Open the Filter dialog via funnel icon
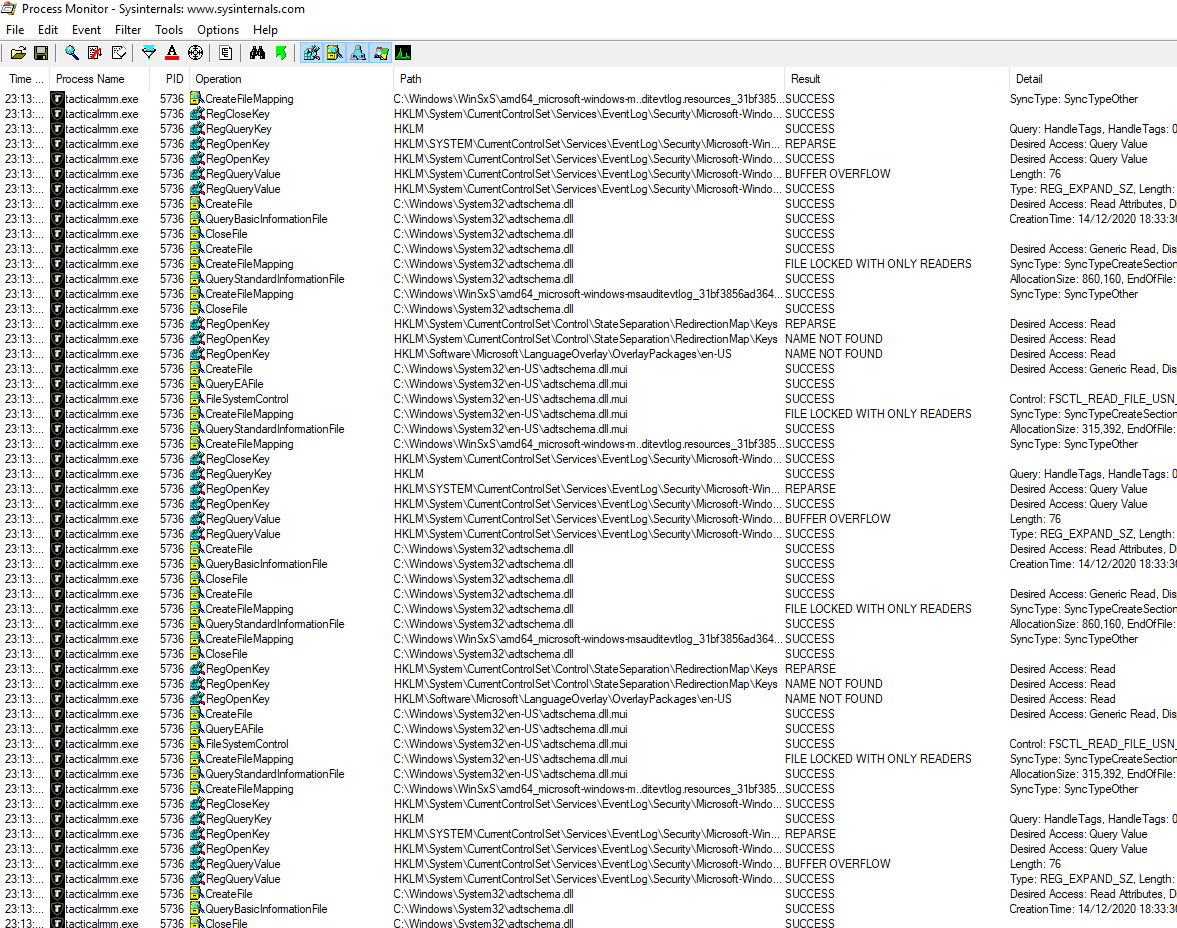The height and width of the screenshot is (928, 1177). 149,53
